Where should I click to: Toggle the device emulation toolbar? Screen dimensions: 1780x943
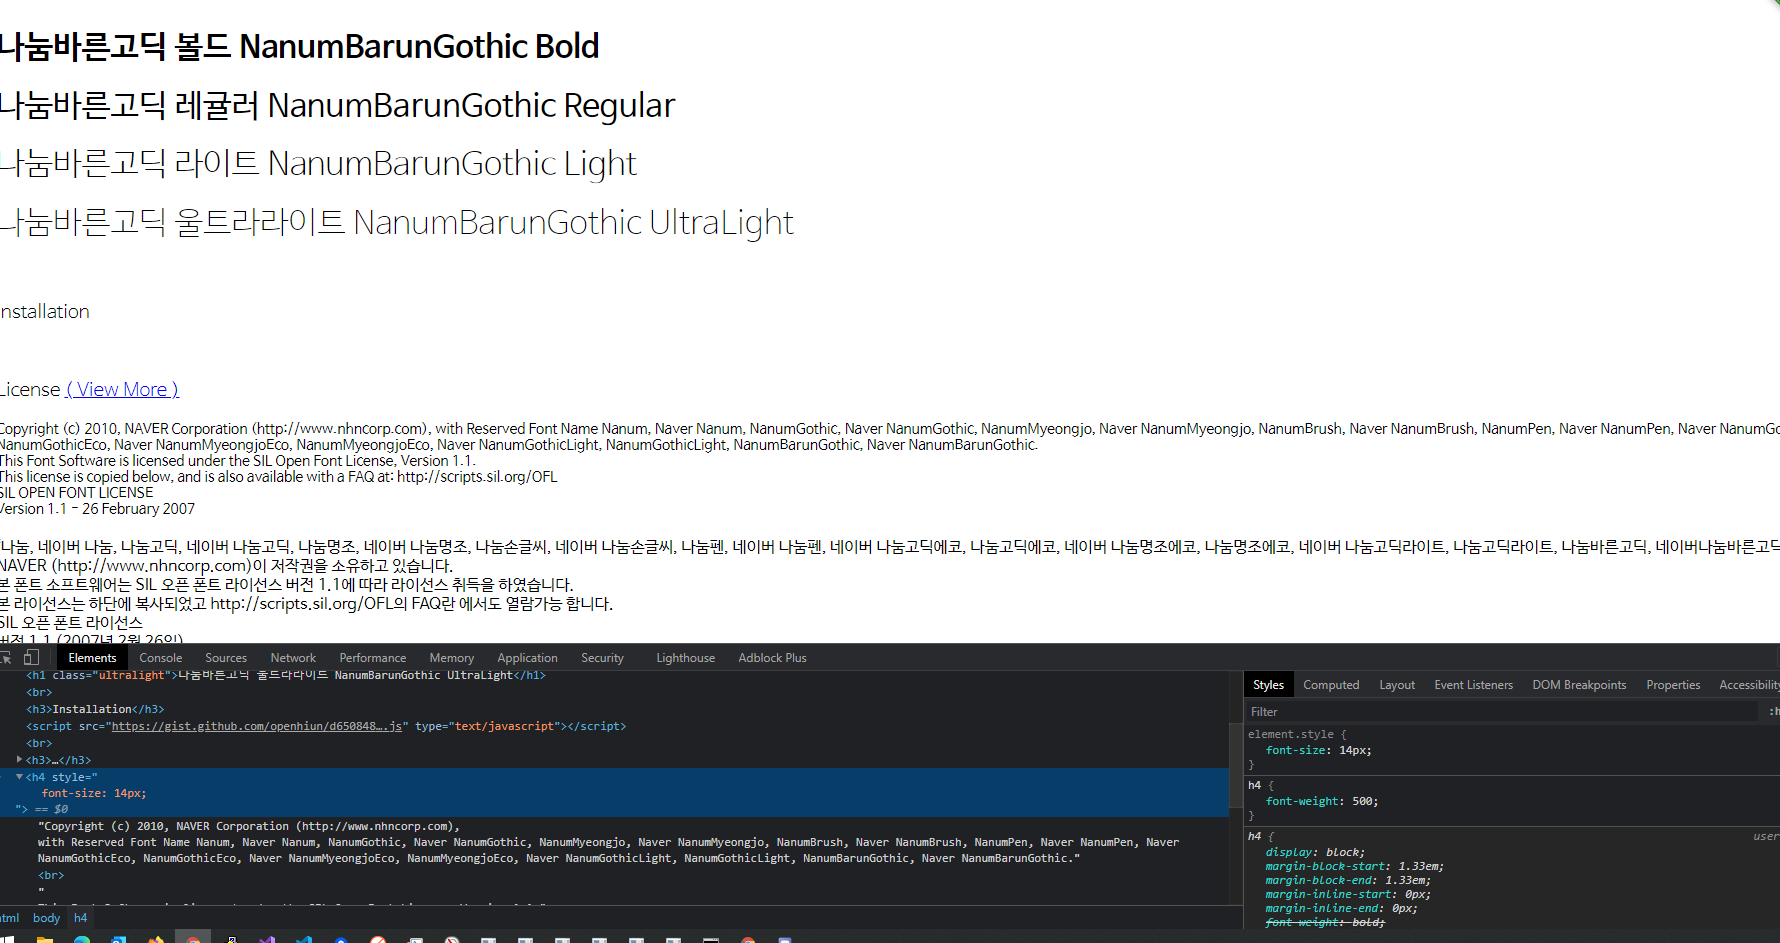point(31,657)
